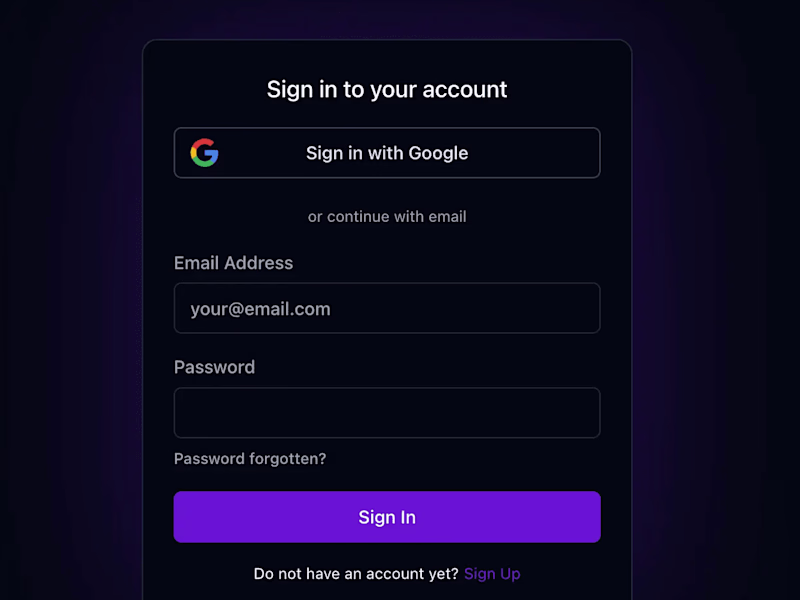Click the dark background outside the login card
This screenshot has width=800, height=600.
(66, 306)
